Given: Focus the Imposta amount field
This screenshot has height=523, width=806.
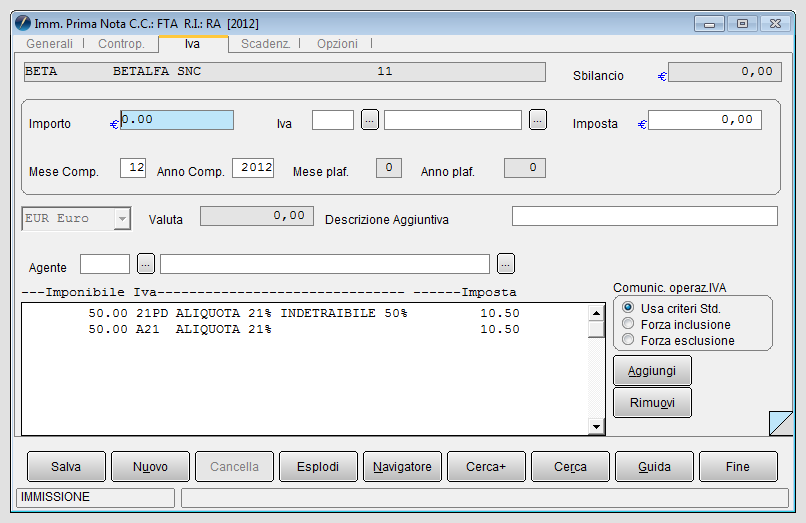Looking at the screenshot, I should (705, 120).
